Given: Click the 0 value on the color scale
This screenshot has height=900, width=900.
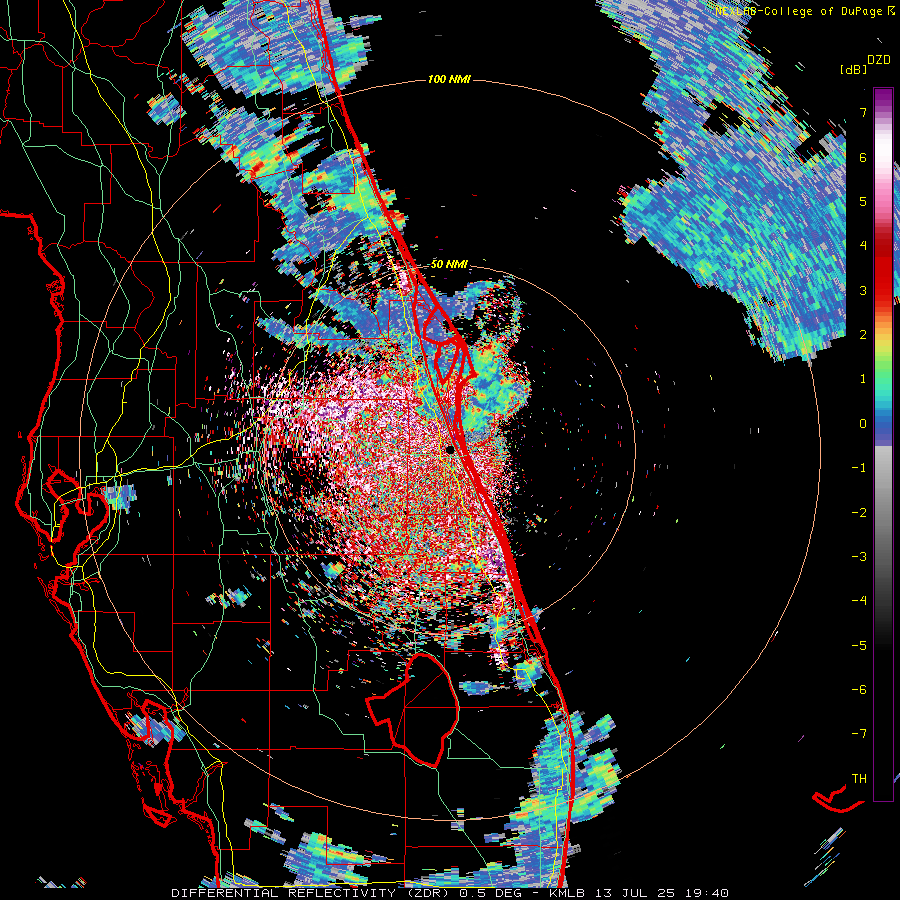Looking at the screenshot, I should point(863,424).
